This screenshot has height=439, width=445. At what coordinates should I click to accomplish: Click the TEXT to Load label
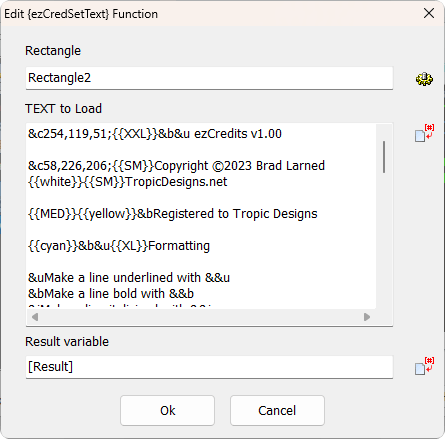(63, 109)
